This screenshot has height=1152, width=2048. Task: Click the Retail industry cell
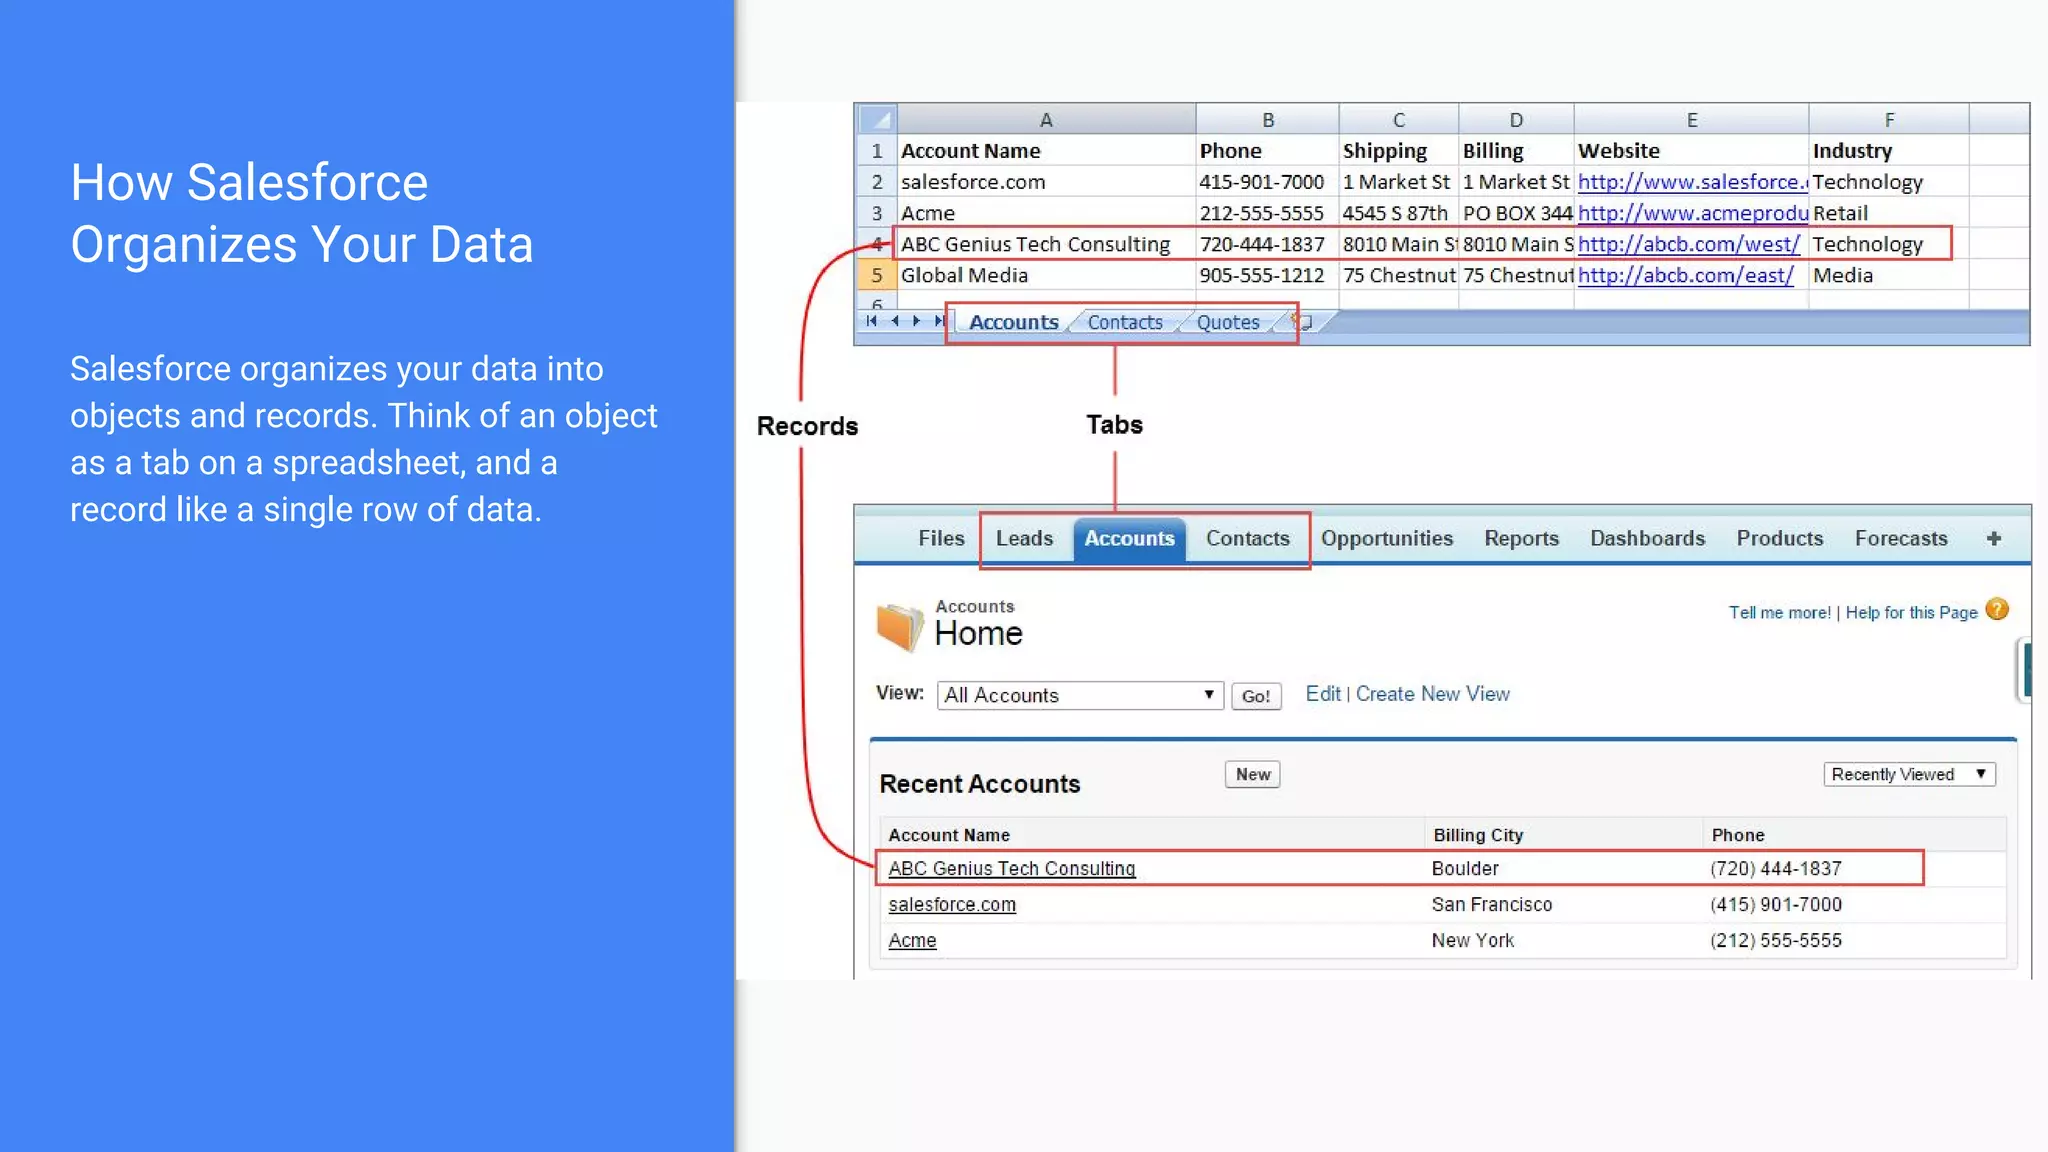click(1889, 213)
